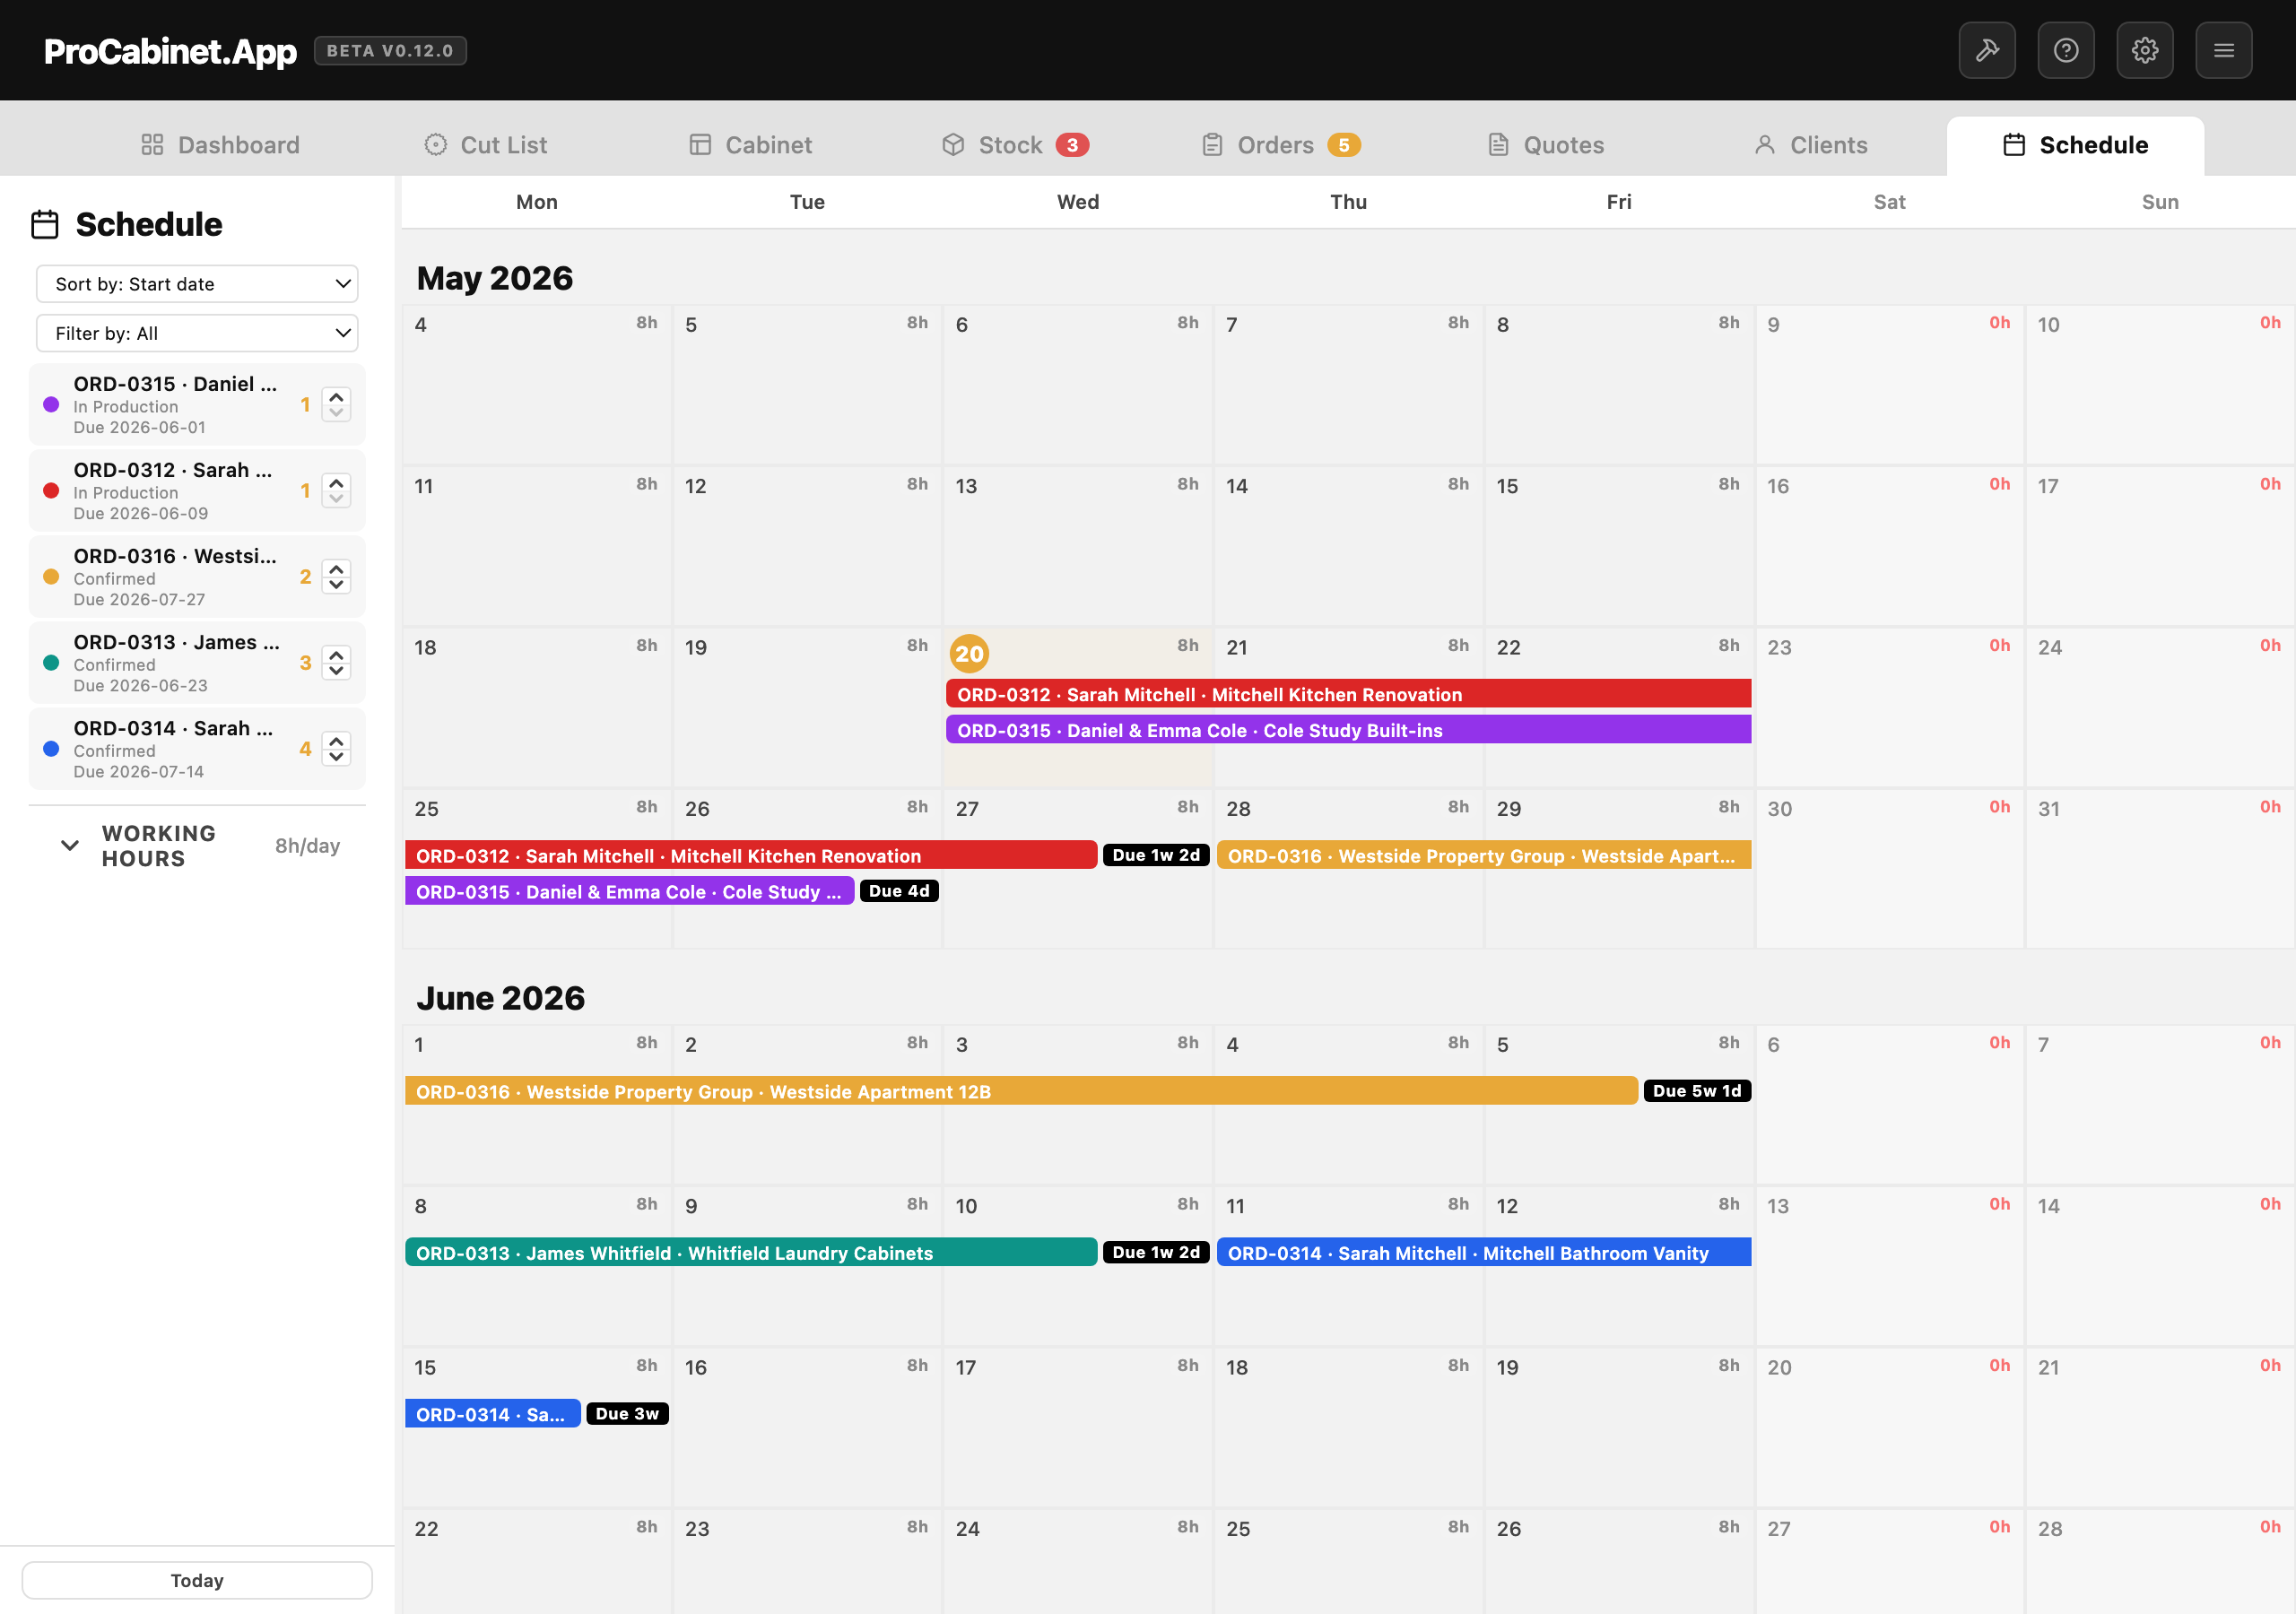Adjust priority stepper for ORD-0313
The width and height of the screenshot is (2296, 1614).
(336, 663)
